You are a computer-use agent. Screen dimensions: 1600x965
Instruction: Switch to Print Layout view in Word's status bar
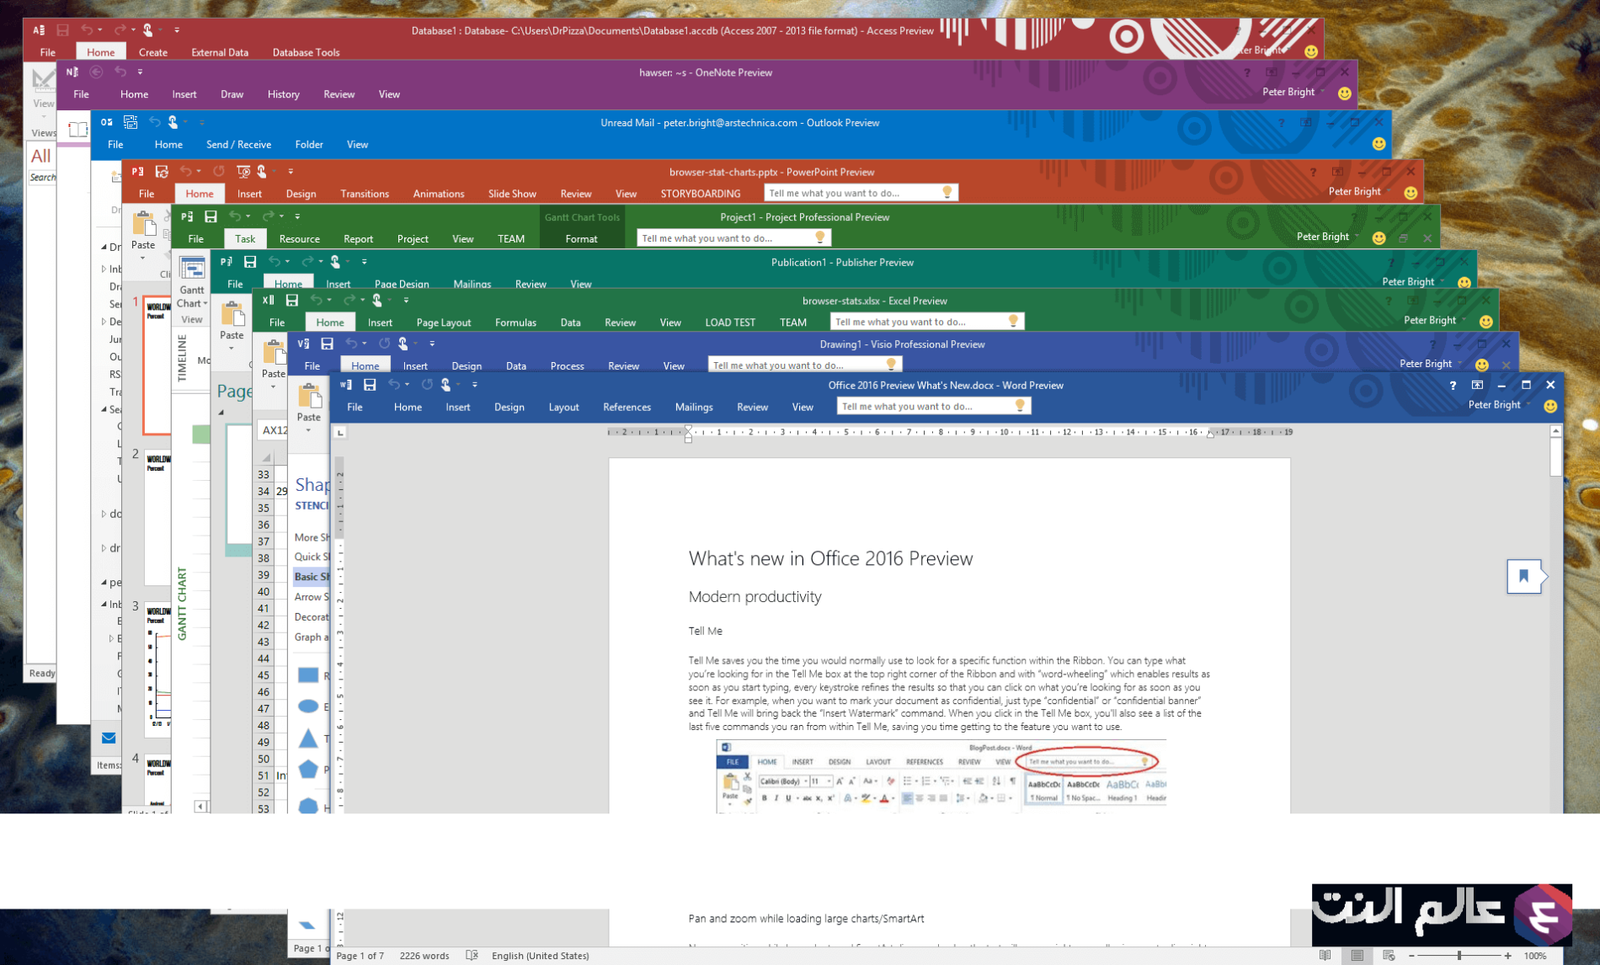[1357, 955]
